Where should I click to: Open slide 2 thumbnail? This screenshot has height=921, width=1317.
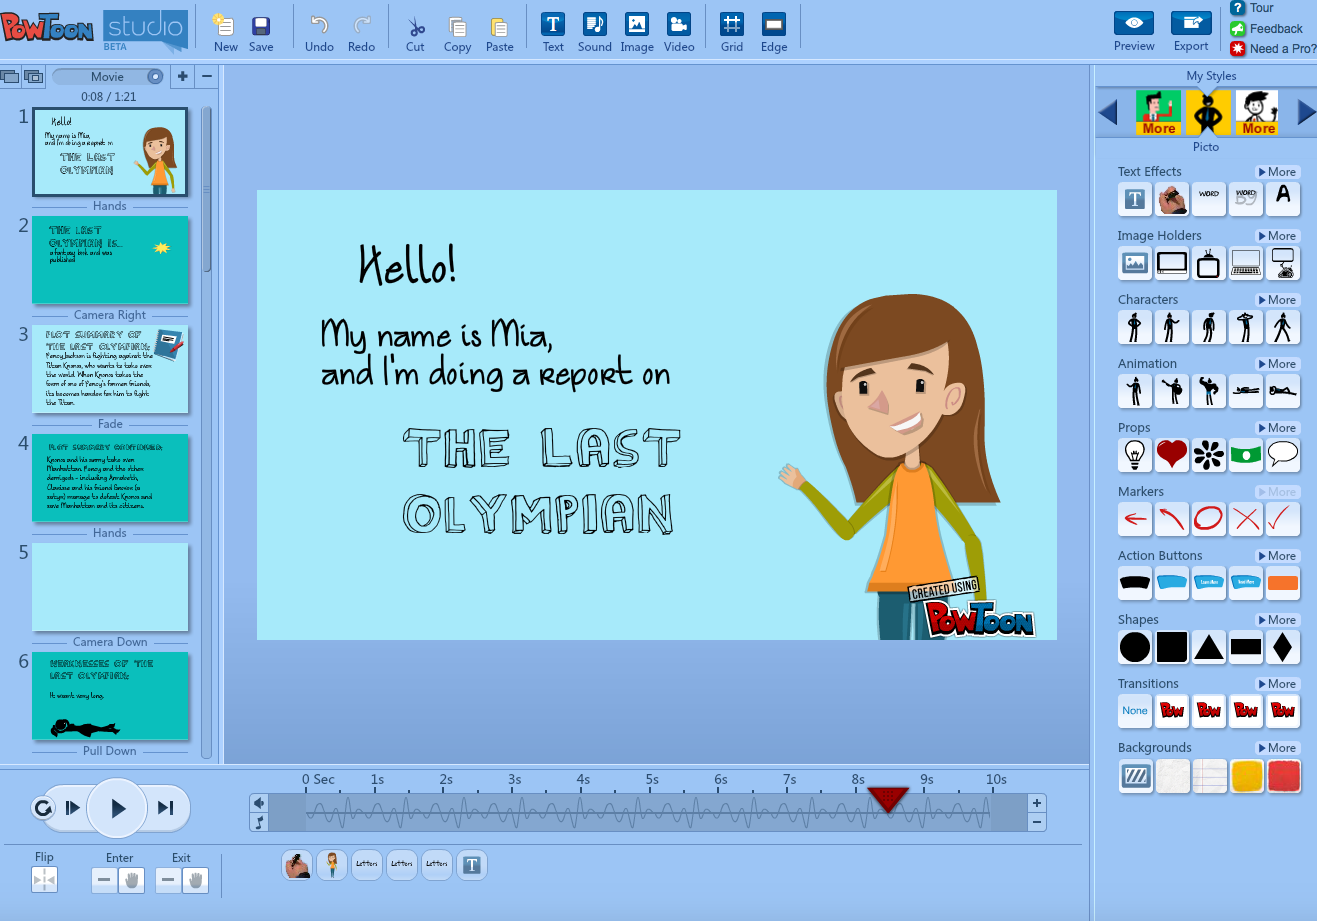click(x=110, y=260)
